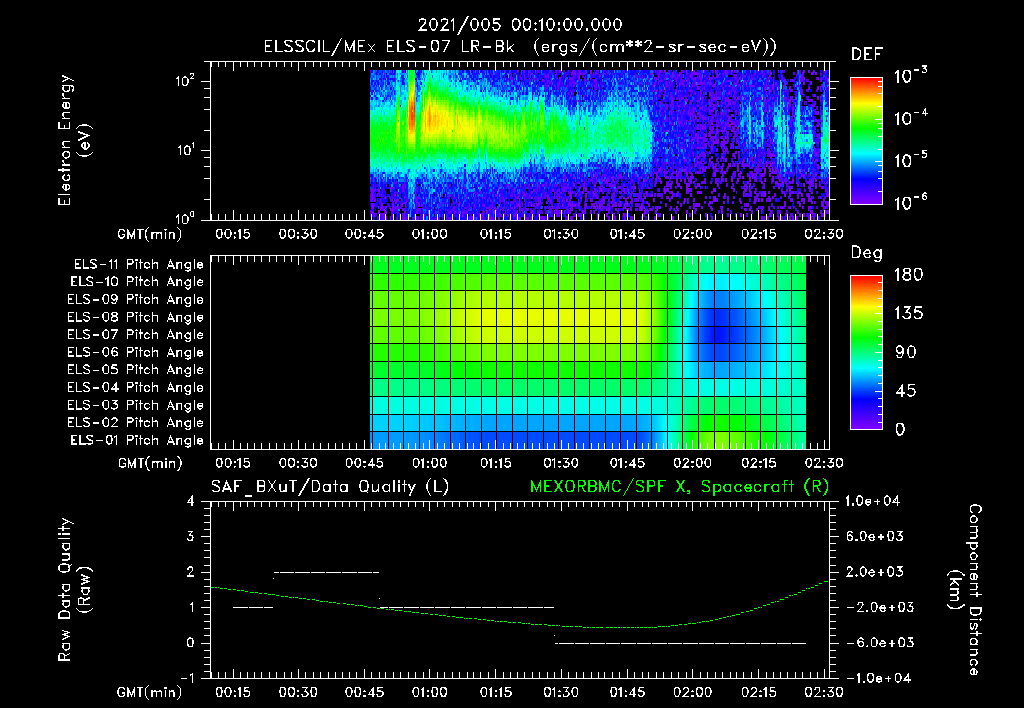The width and height of the screenshot is (1024, 708).
Task: Select the ELS-01 Pitch Angle row label
Action: [137, 440]
